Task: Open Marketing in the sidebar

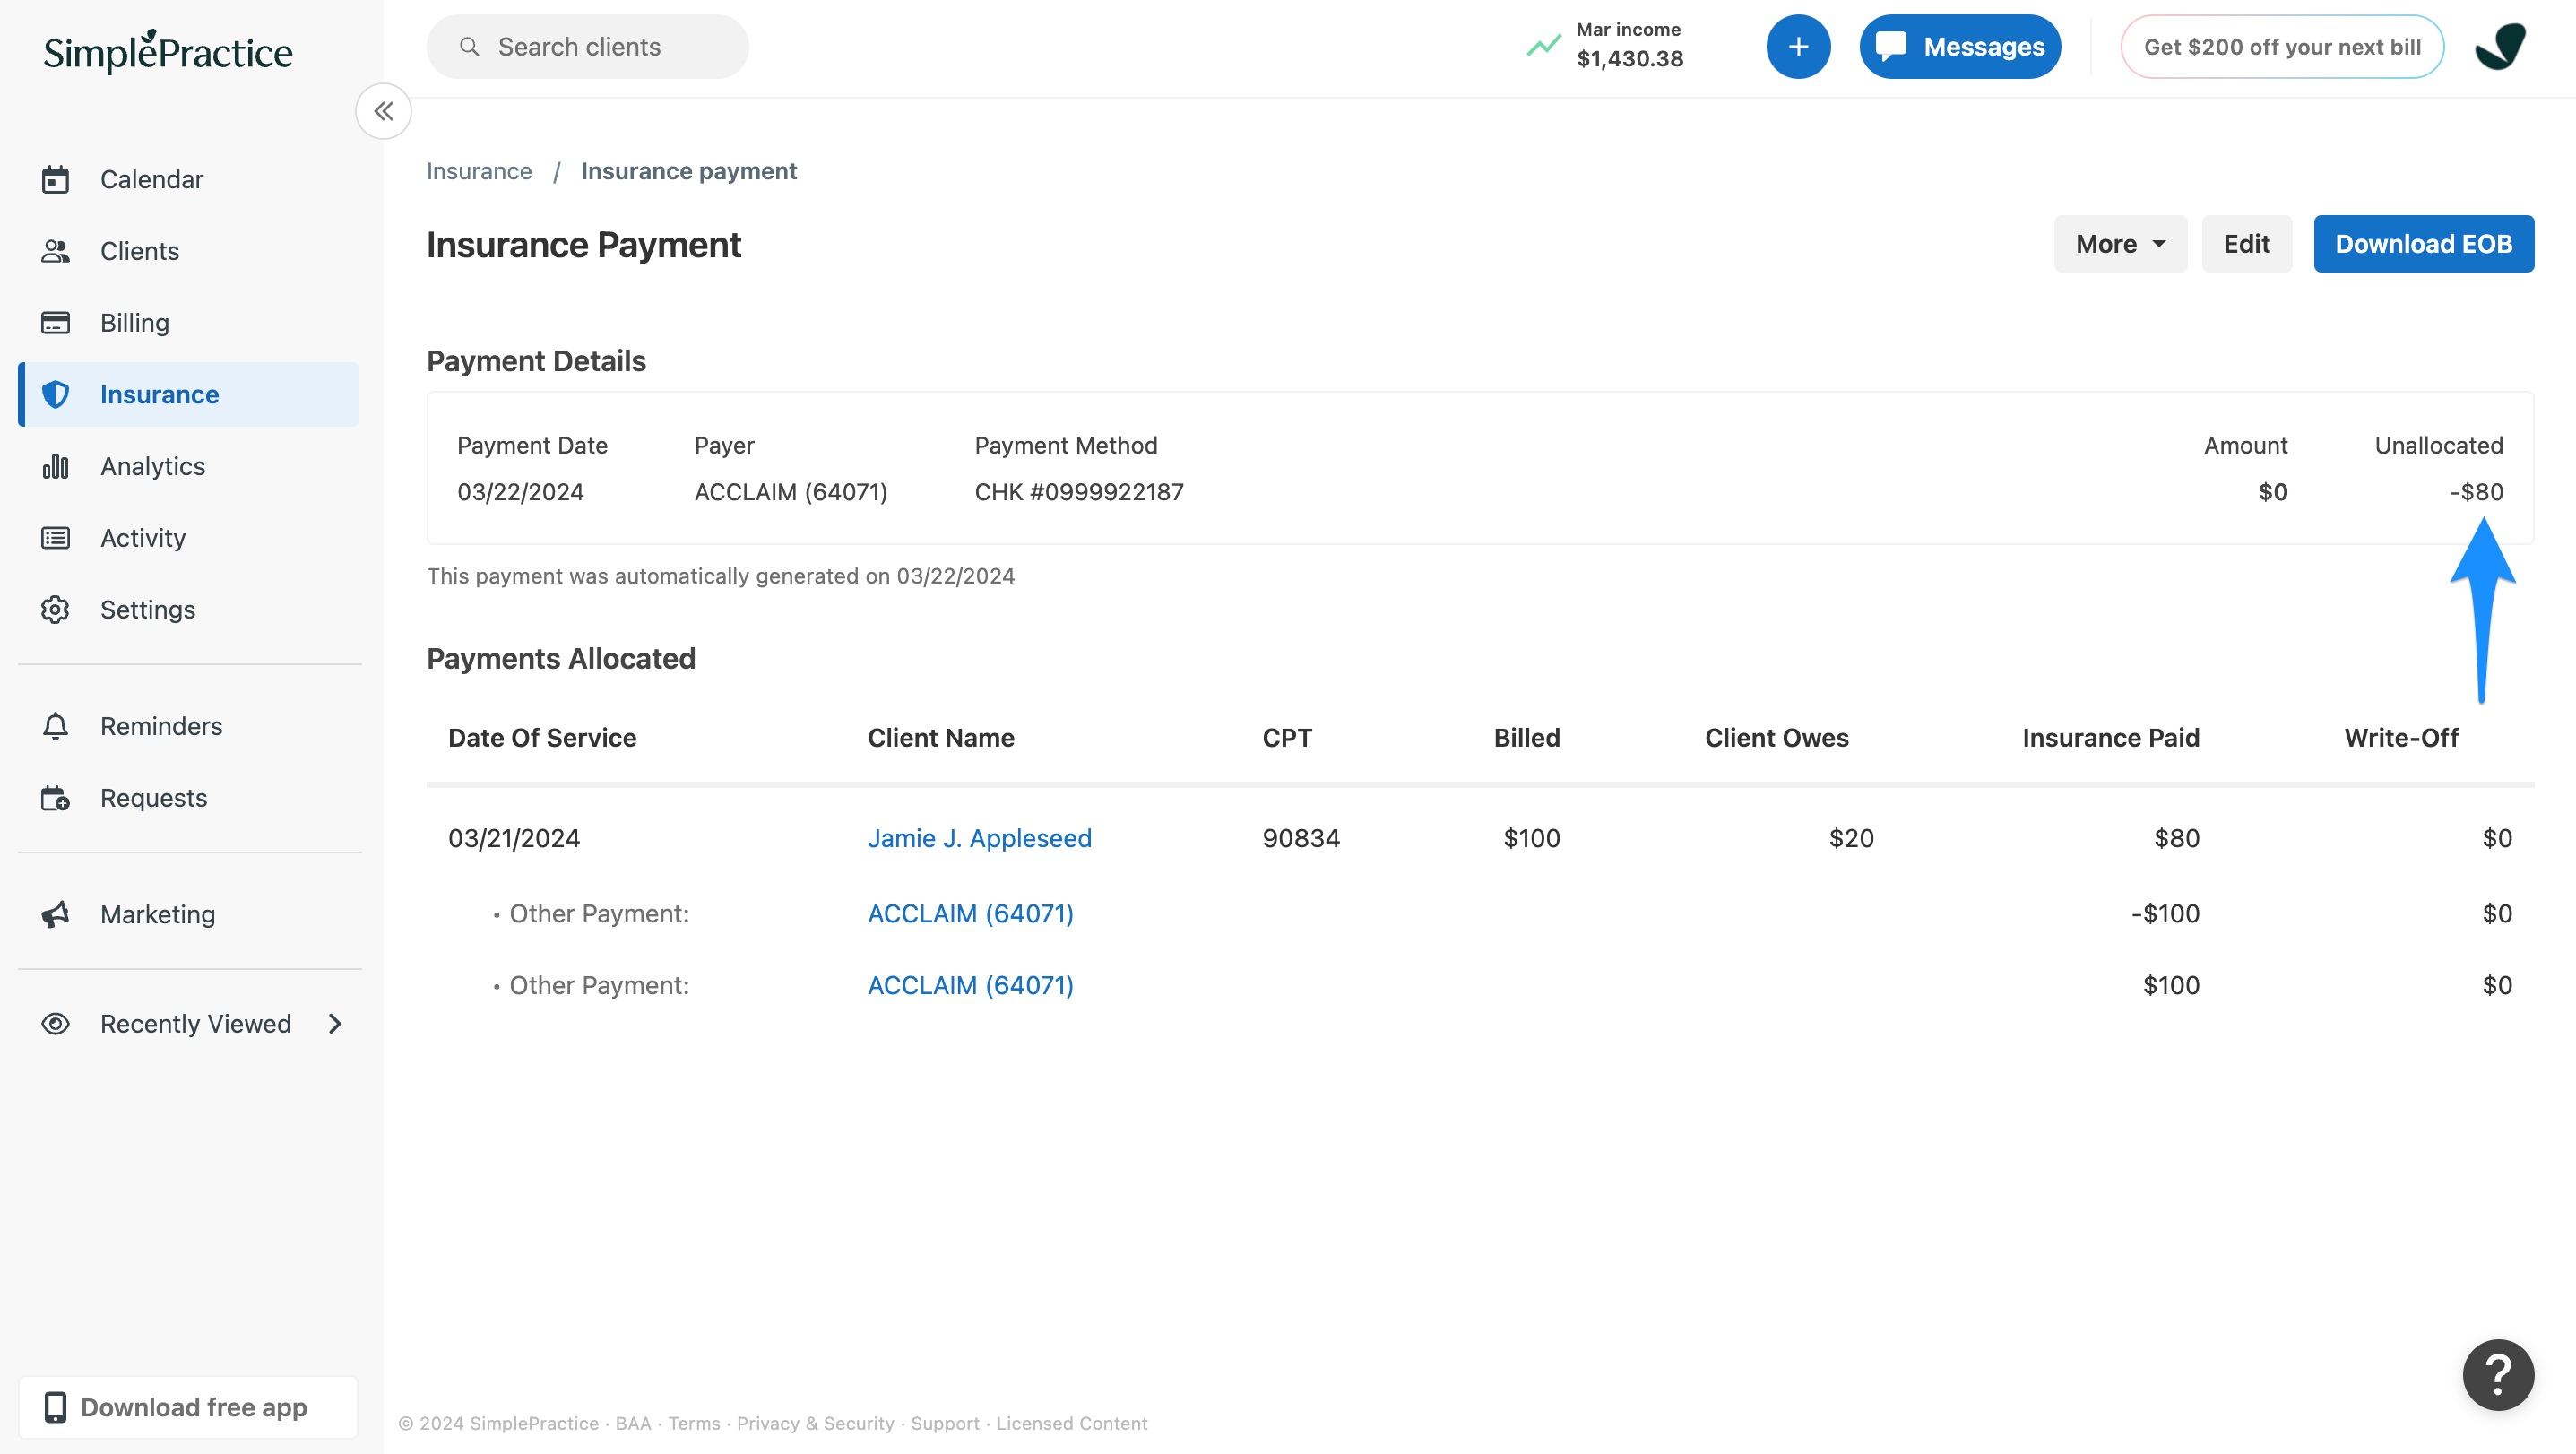Action: [188, 914]
